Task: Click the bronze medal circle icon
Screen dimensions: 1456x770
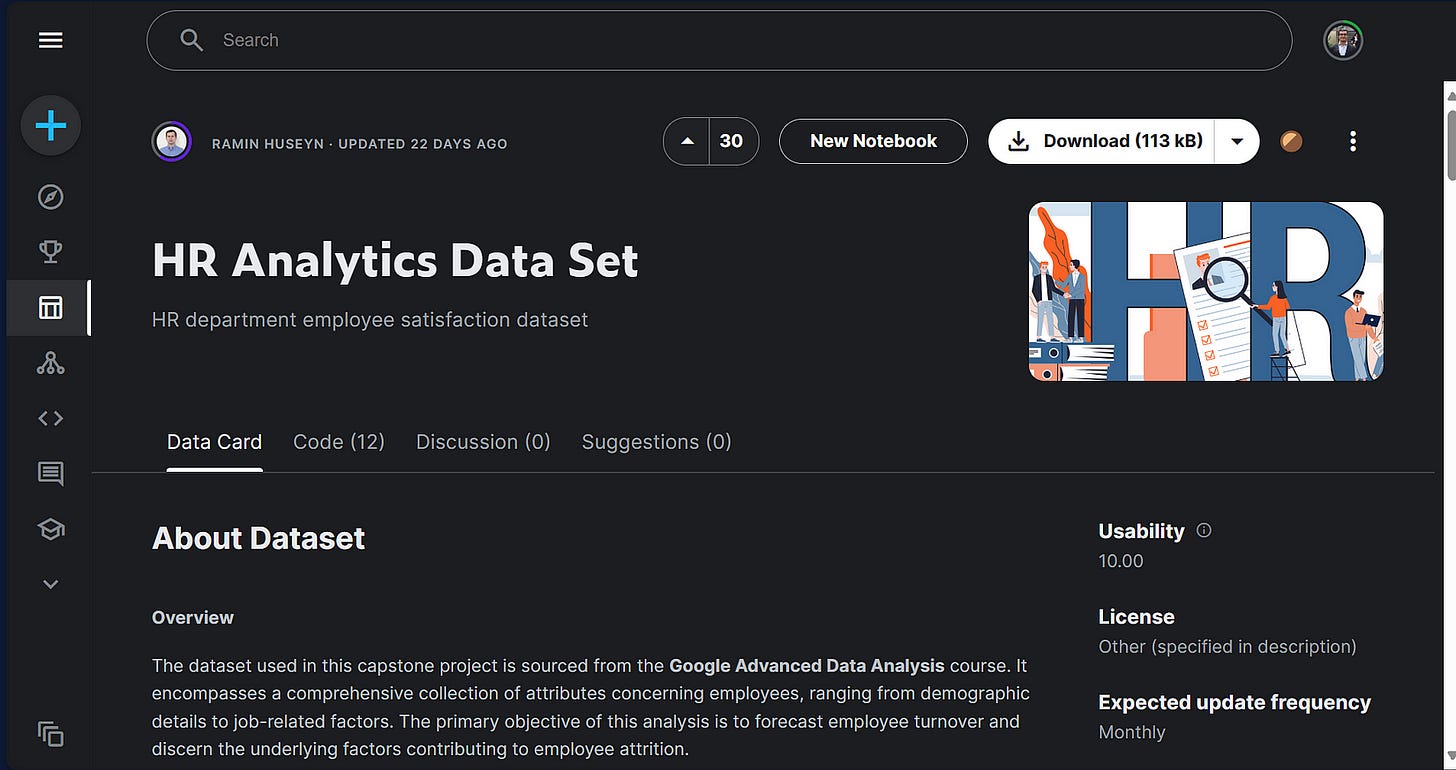Action: point(1292,141)
